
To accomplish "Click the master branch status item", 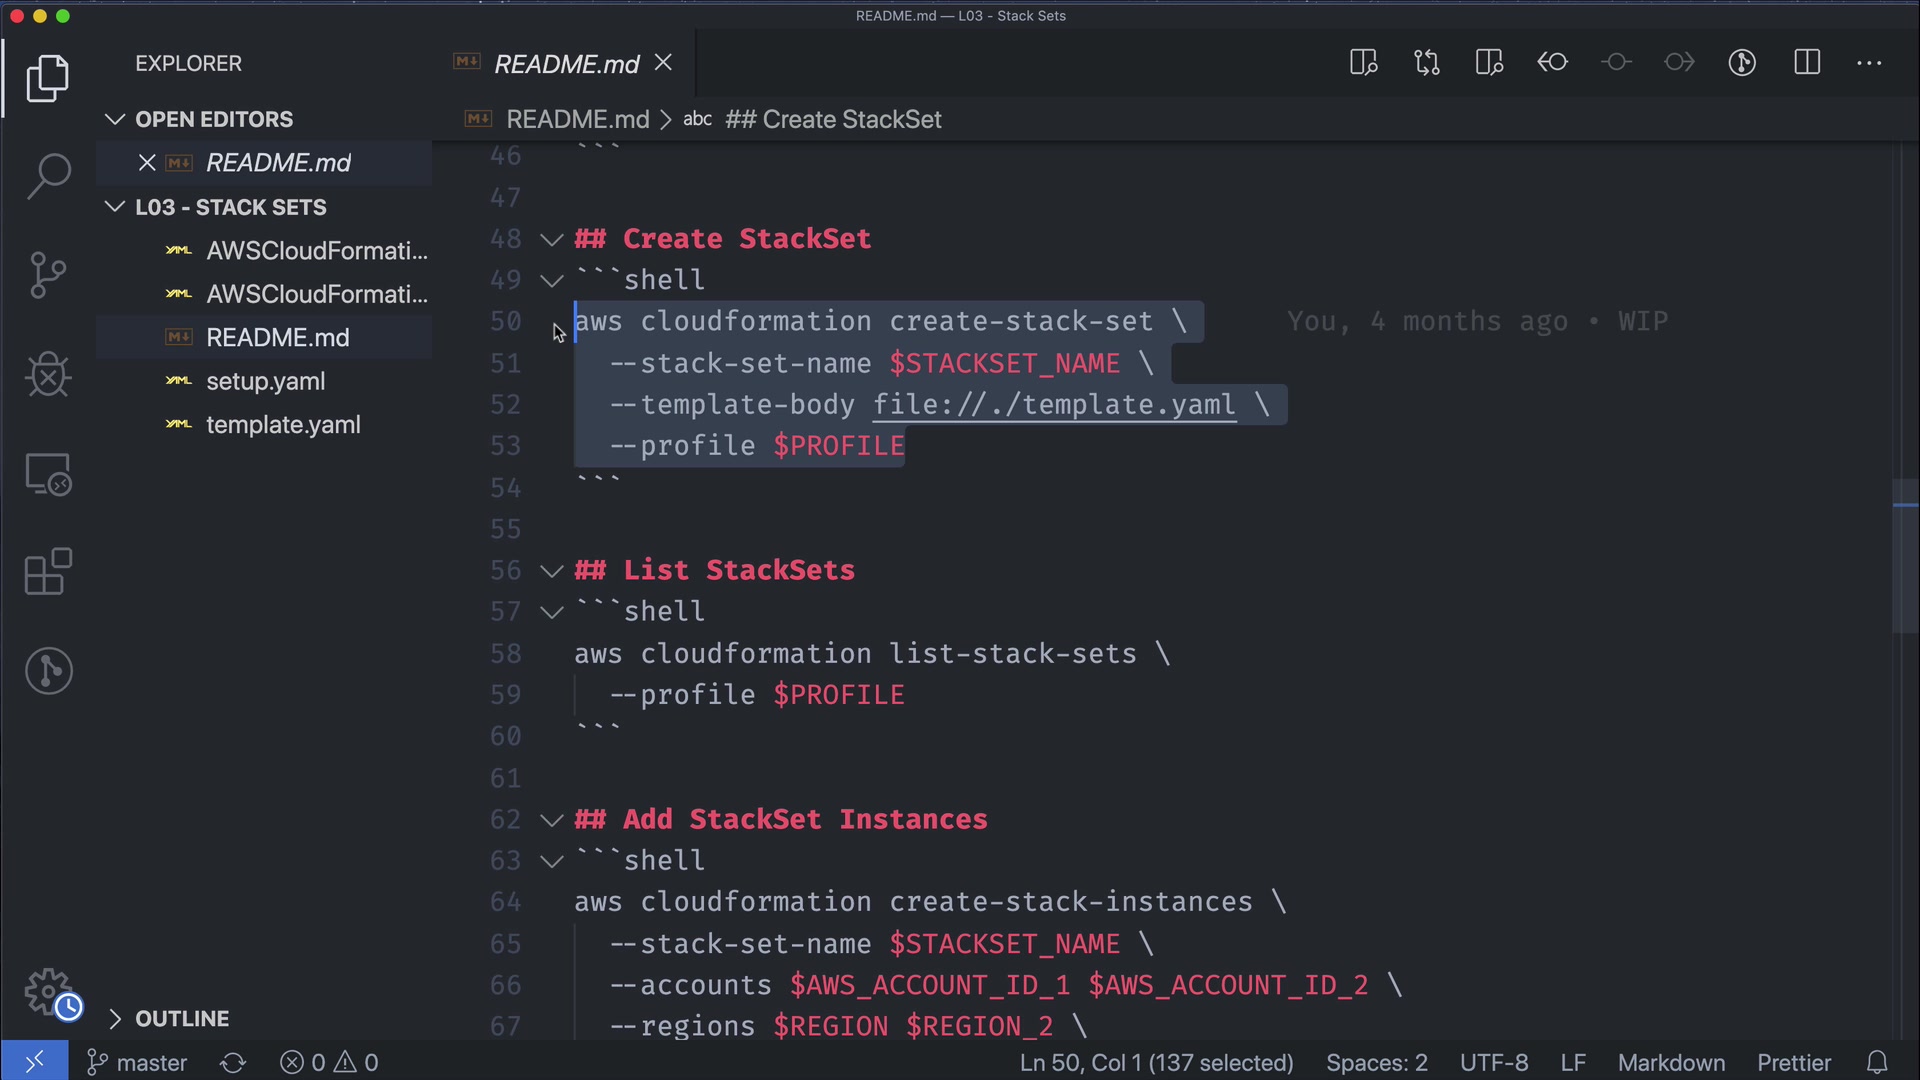I will click(x=138, y=1062).
